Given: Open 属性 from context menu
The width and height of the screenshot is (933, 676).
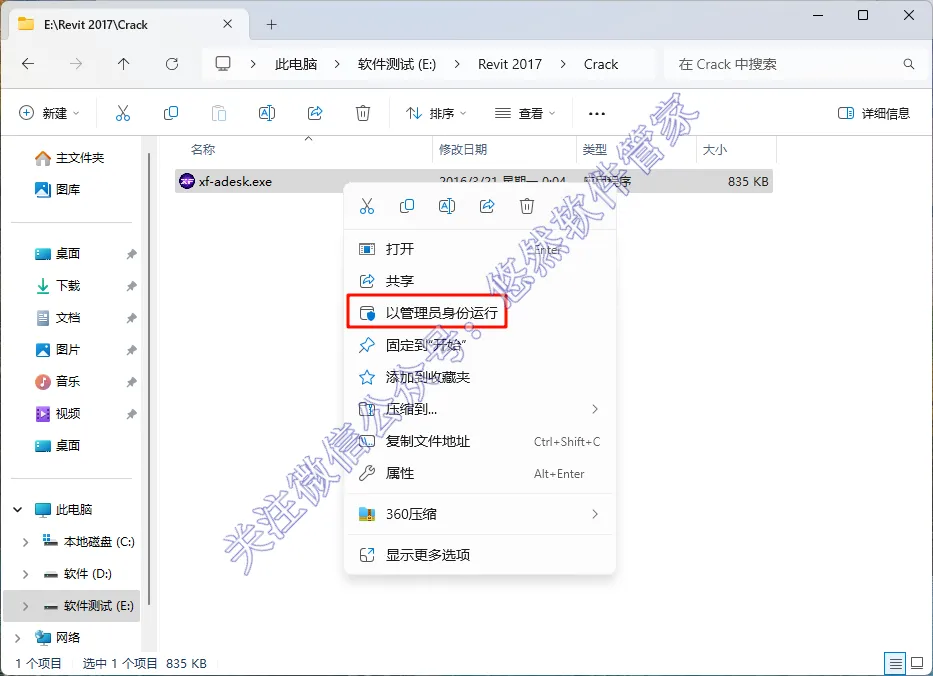Looking at the screenshot, I should pos(480,473).
